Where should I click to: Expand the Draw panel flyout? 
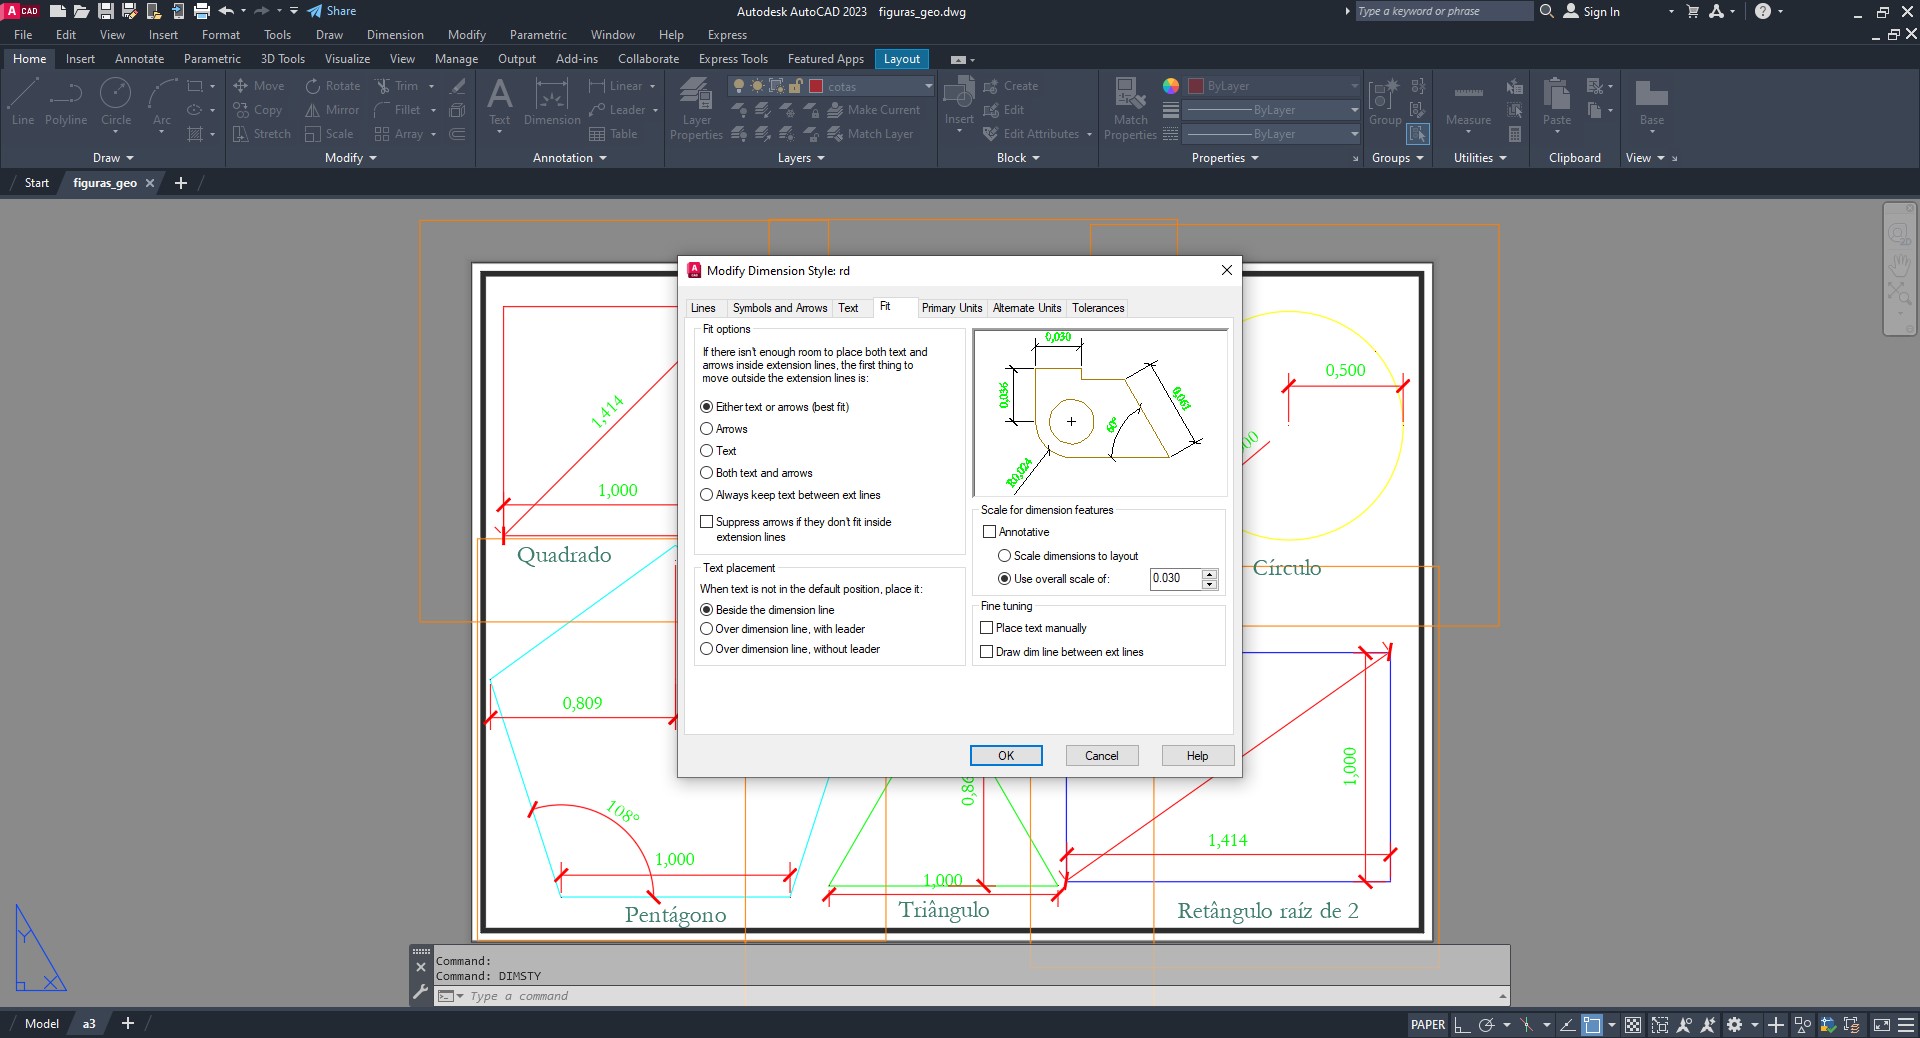tap(113, 158)
